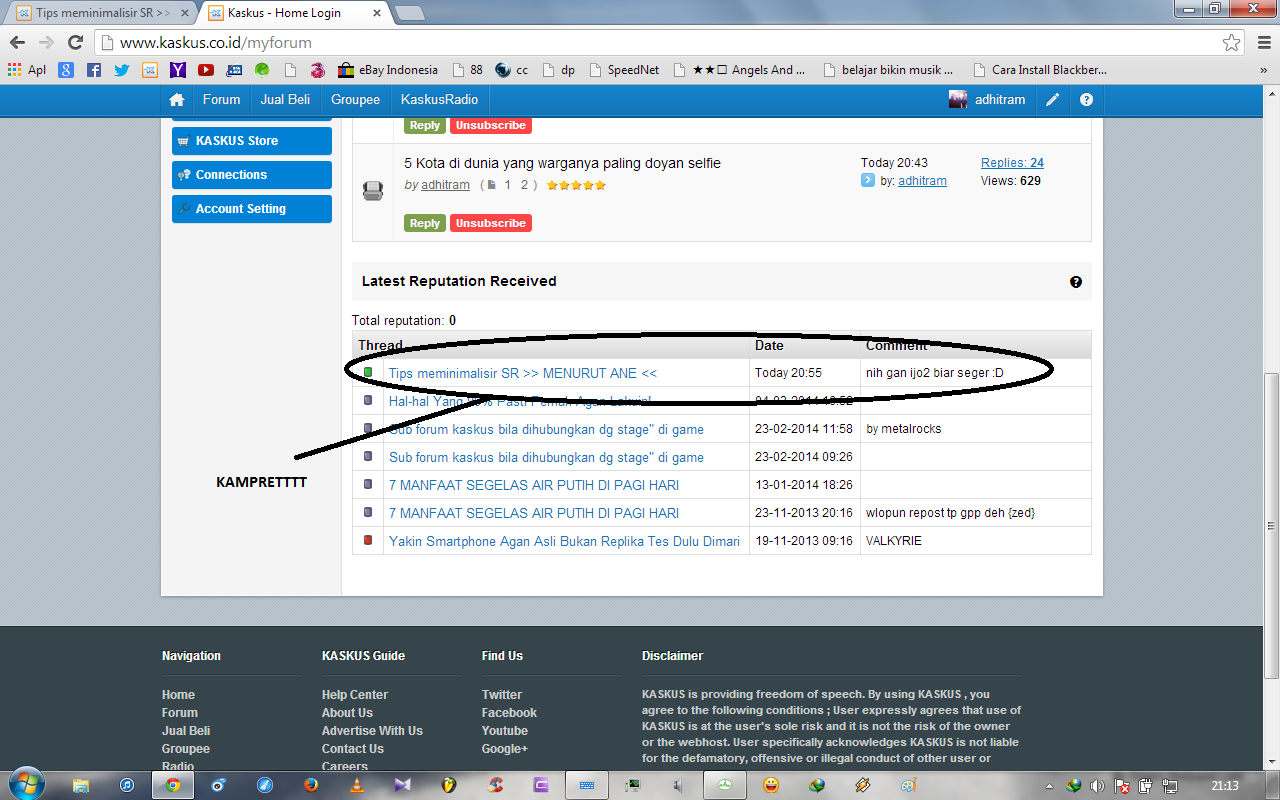The height and width of the screenshot is (800, 1280).
Task: Open YouTube bookmark icon
Action: 206,70
